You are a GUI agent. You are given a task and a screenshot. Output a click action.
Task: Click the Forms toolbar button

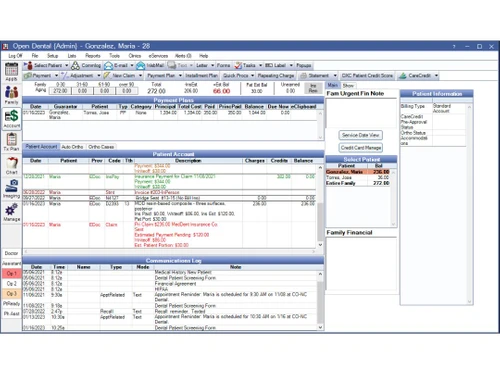223,65
